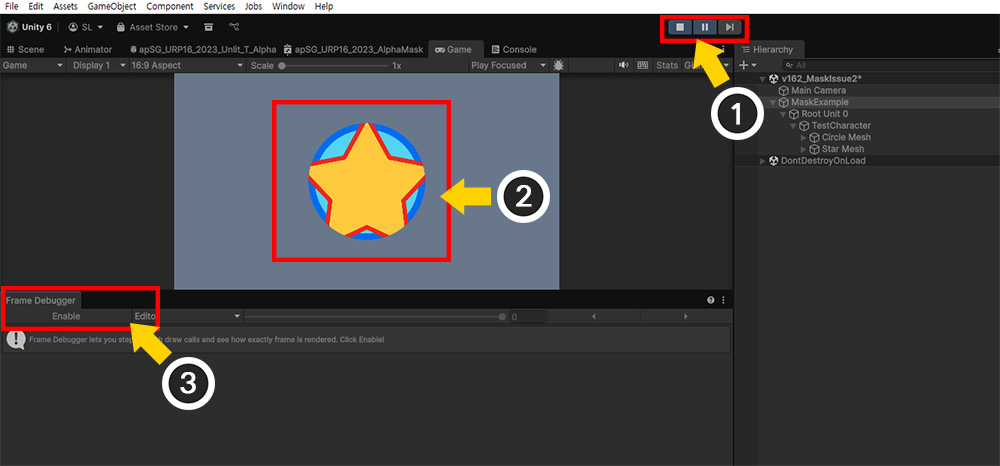Screen dimensions: 1000x466
Task: Stop play mode with the stop button
Action: point(680,27)
